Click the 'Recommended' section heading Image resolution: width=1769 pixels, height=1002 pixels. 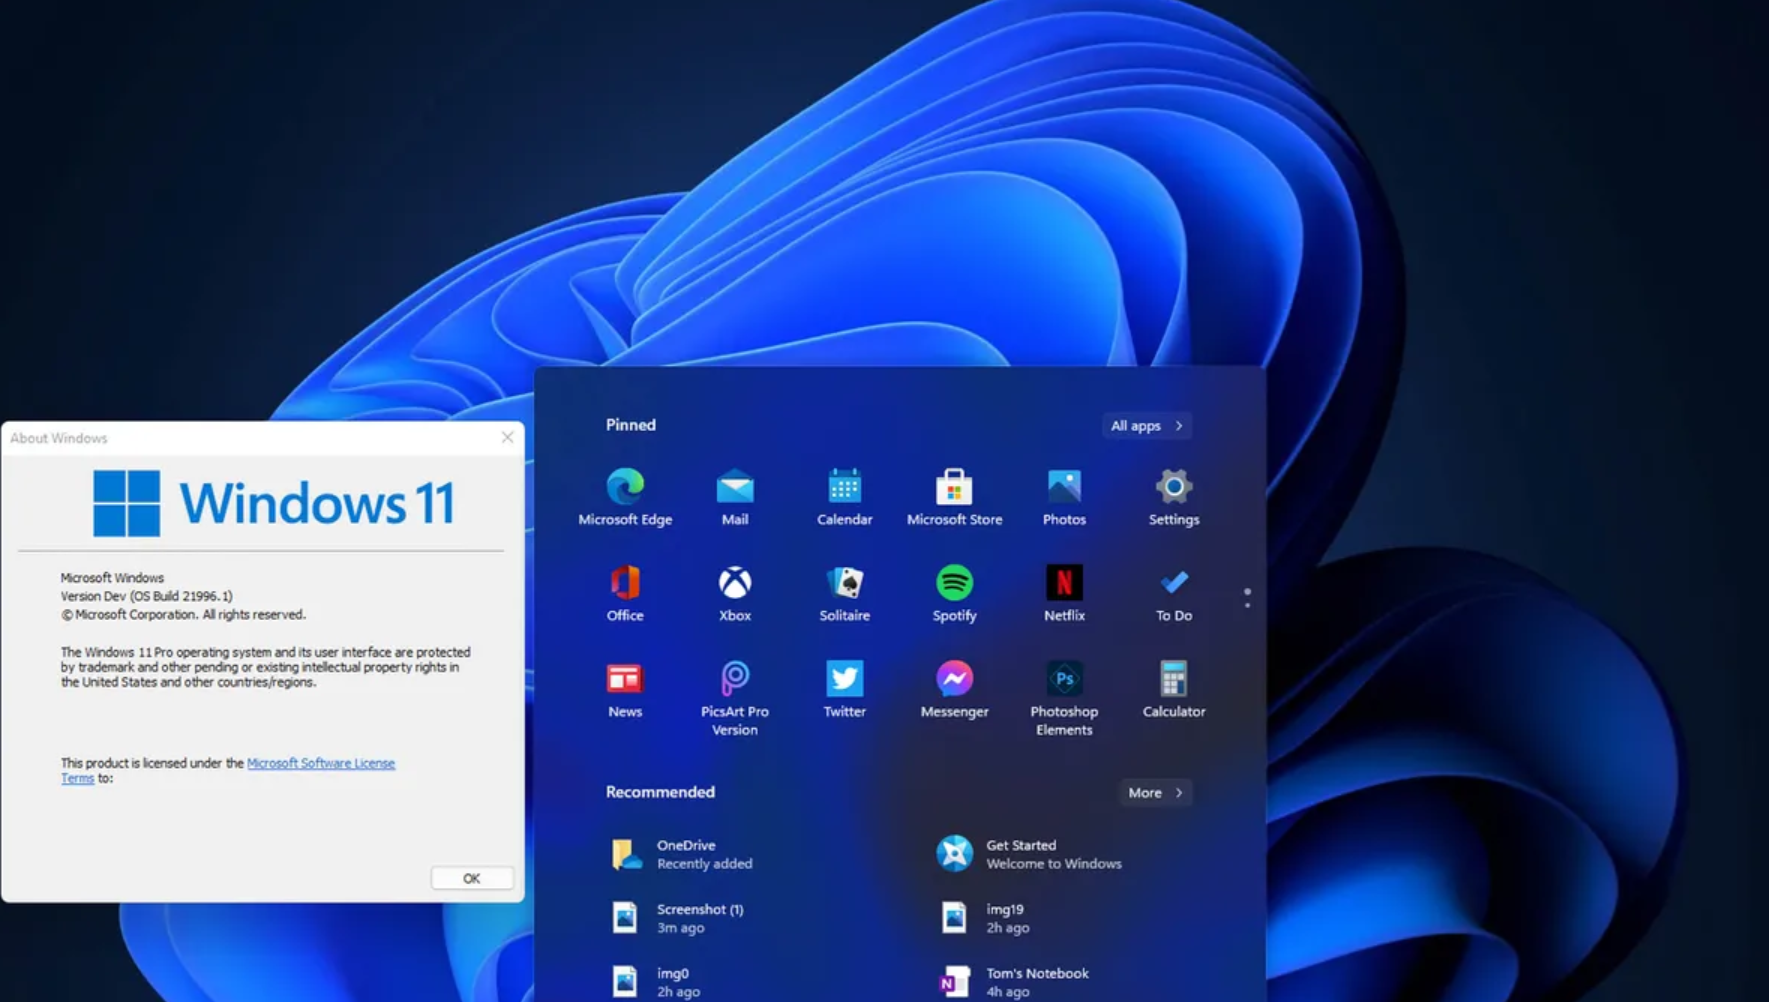coord(660,792)
